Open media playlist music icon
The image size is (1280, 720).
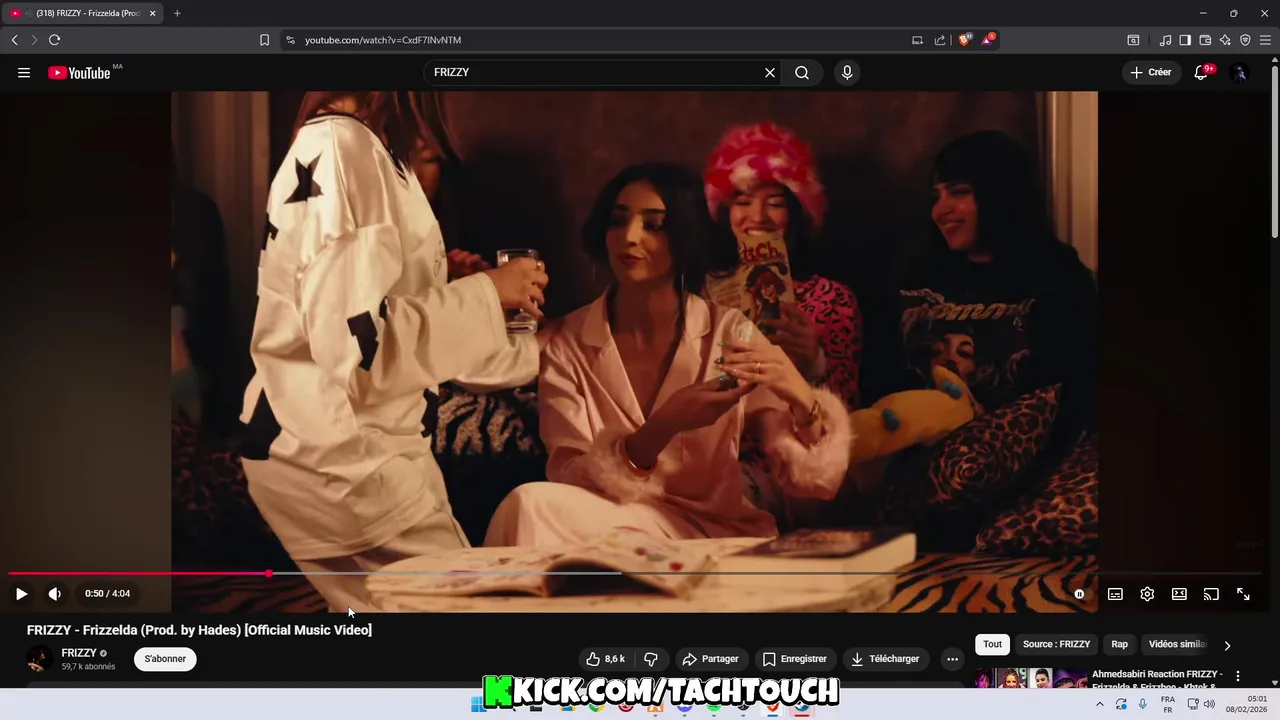(x=1165, y=40)
